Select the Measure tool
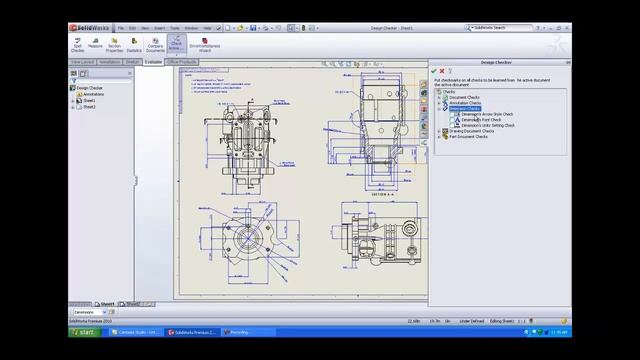Image resolution: width=640 pixels, height=360 pixels. point(95,43)
